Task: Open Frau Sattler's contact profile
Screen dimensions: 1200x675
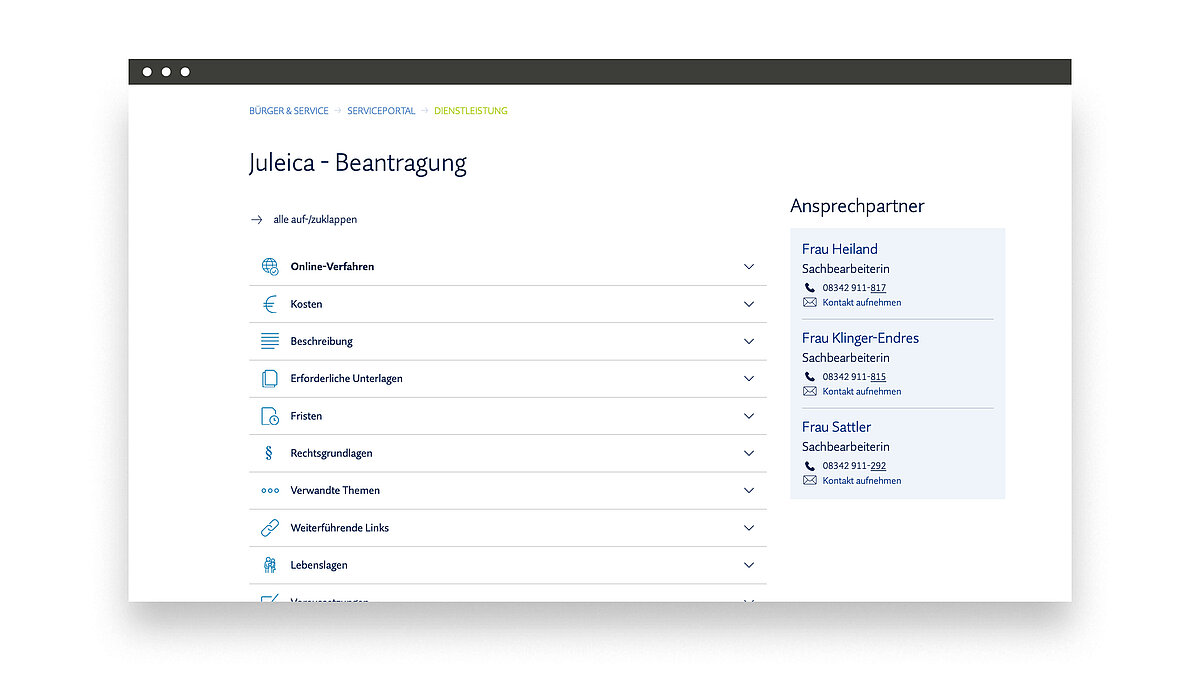Action: (836, 427)
